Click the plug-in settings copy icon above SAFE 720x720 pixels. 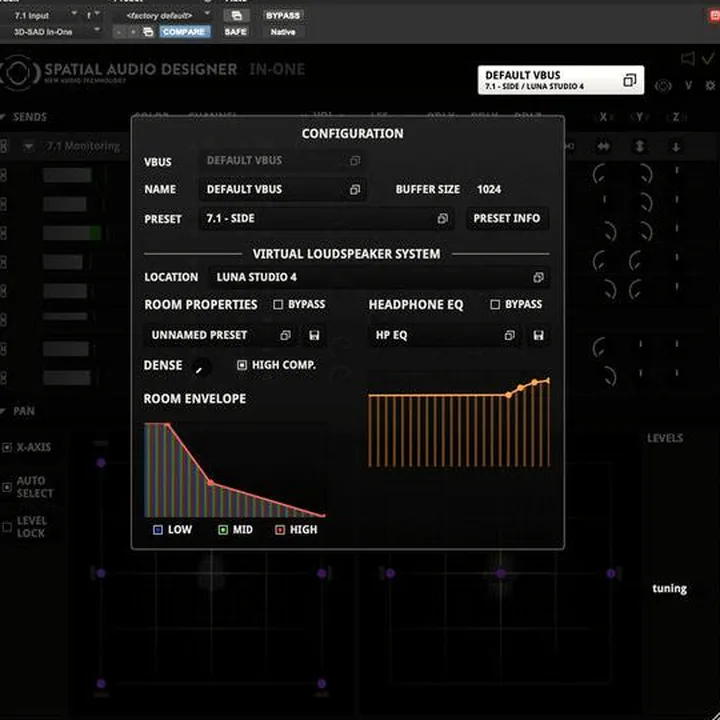point(236,16)
